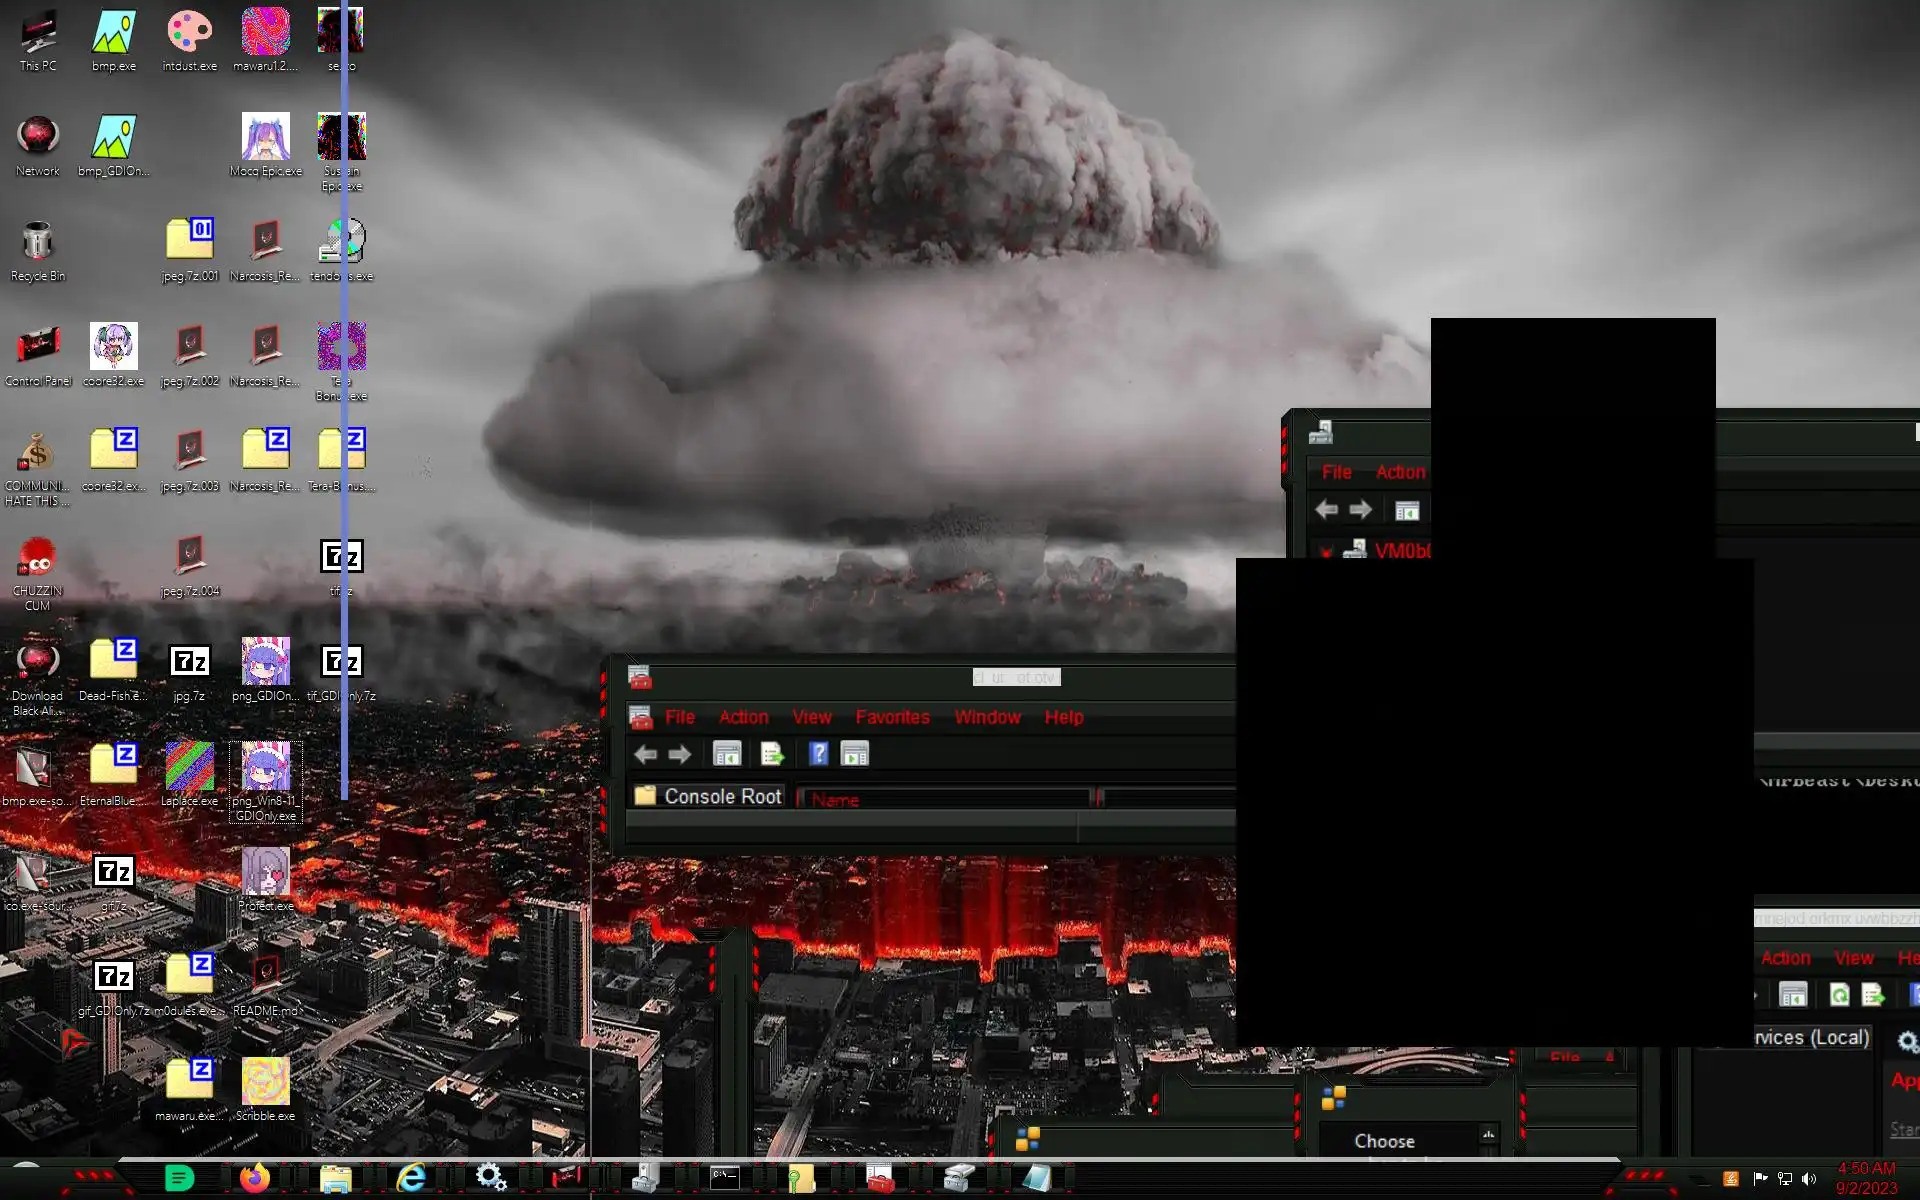Select Console Root tree node
Screen dimensions: 1920x1200
722,797
